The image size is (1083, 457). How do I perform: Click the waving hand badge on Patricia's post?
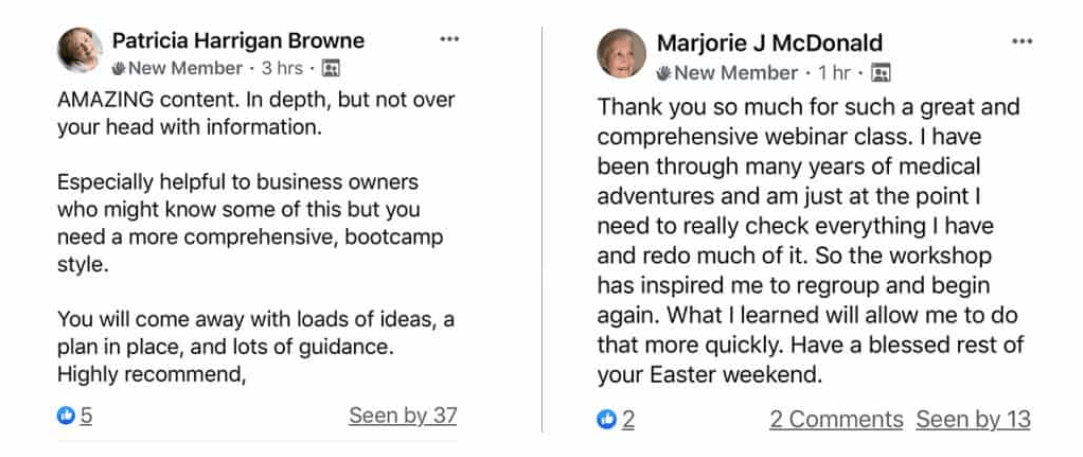(118, 69)
